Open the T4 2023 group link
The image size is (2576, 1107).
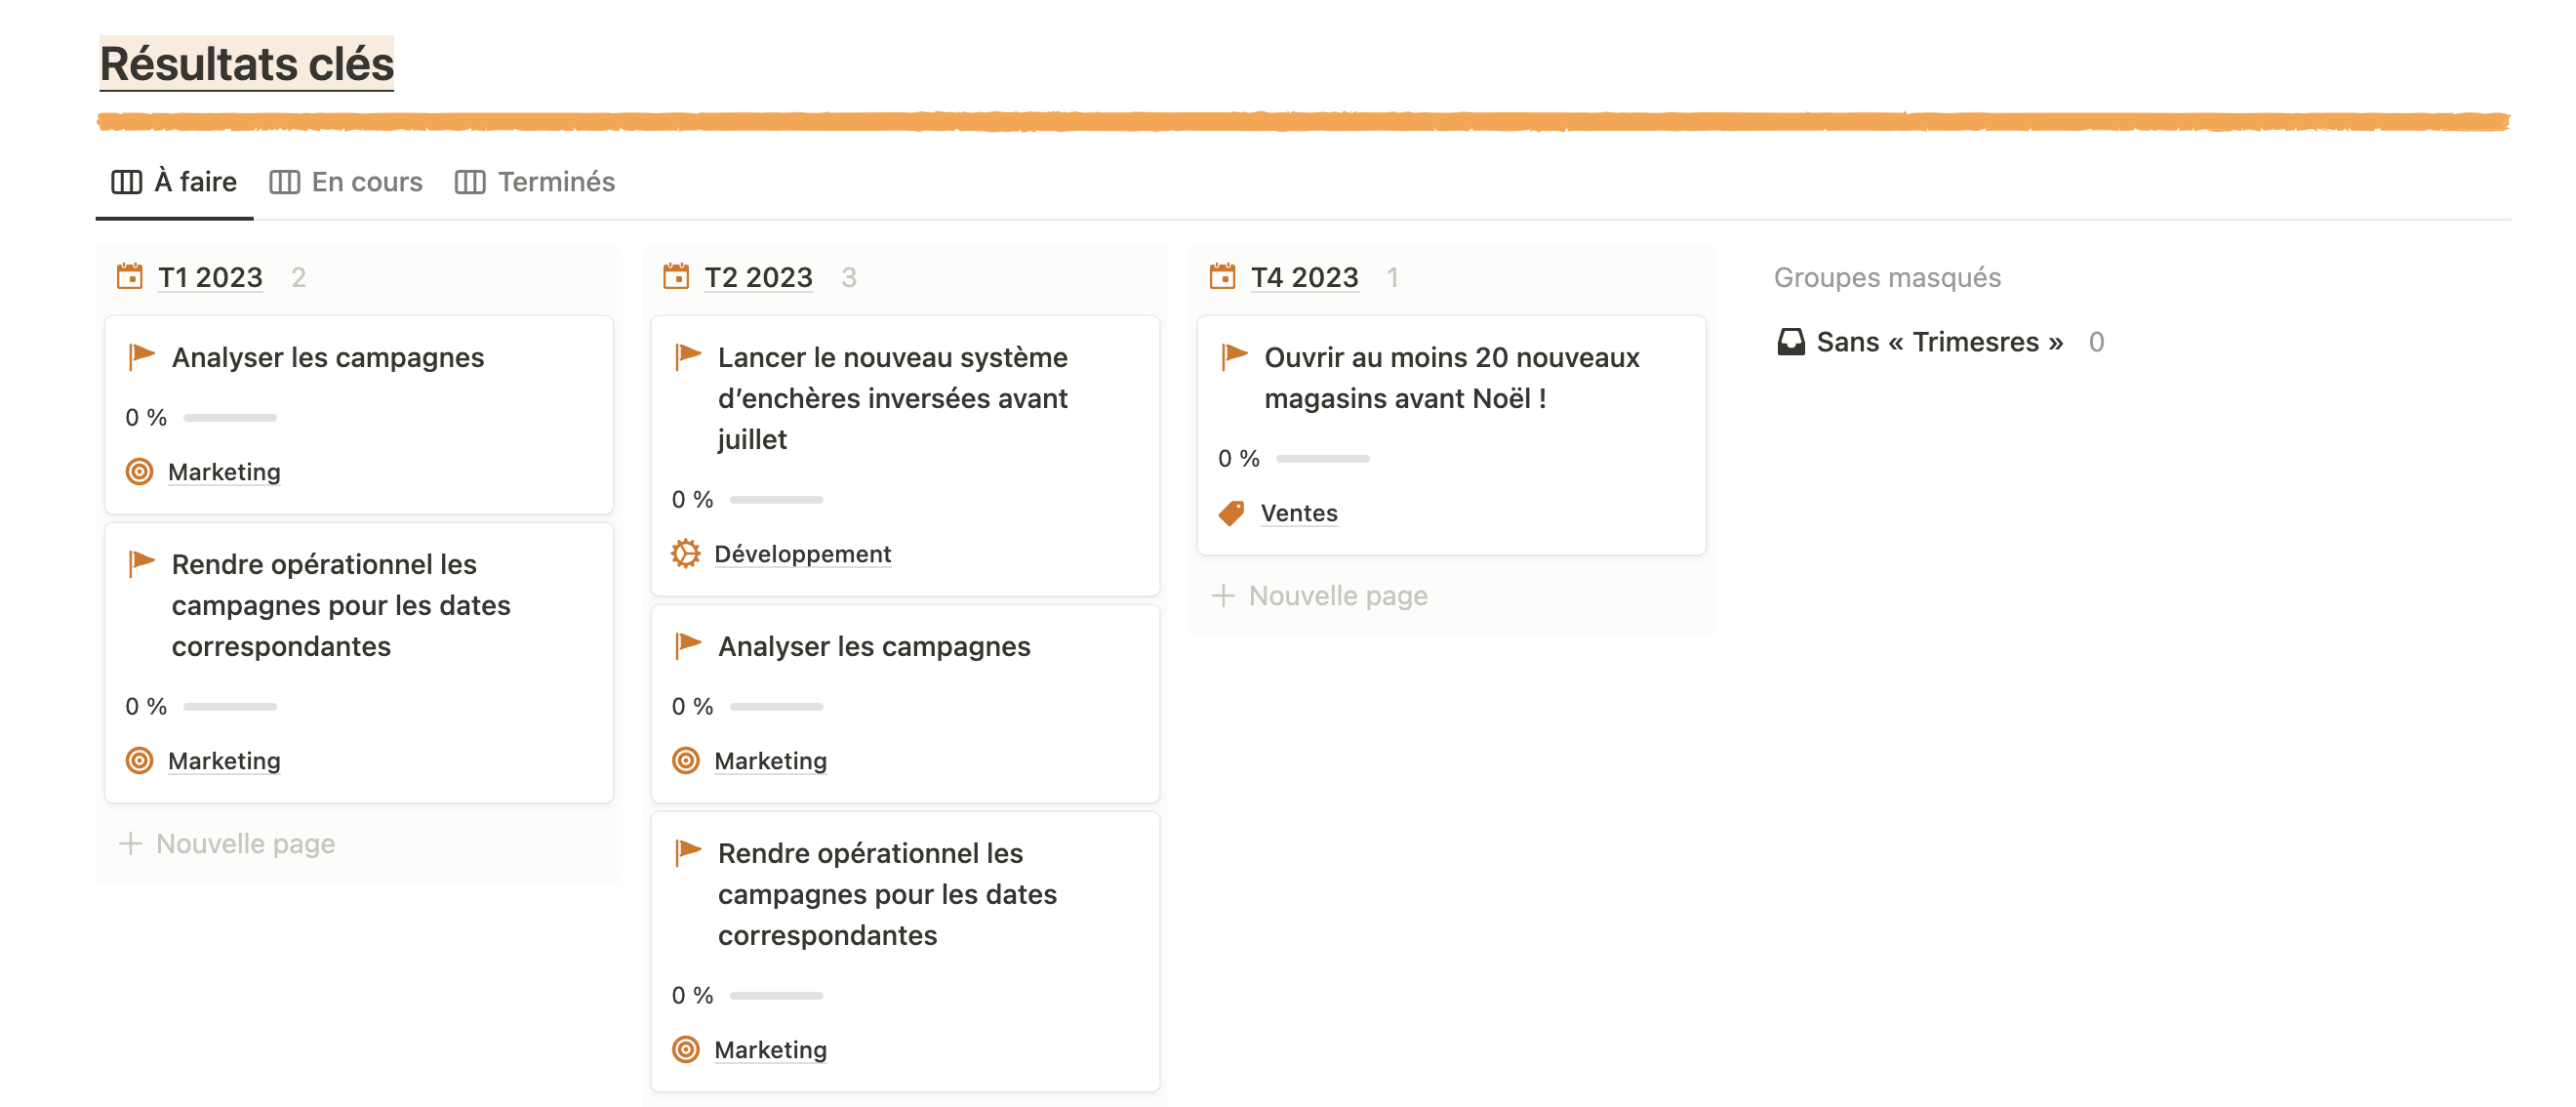[x=1304, y=277]
